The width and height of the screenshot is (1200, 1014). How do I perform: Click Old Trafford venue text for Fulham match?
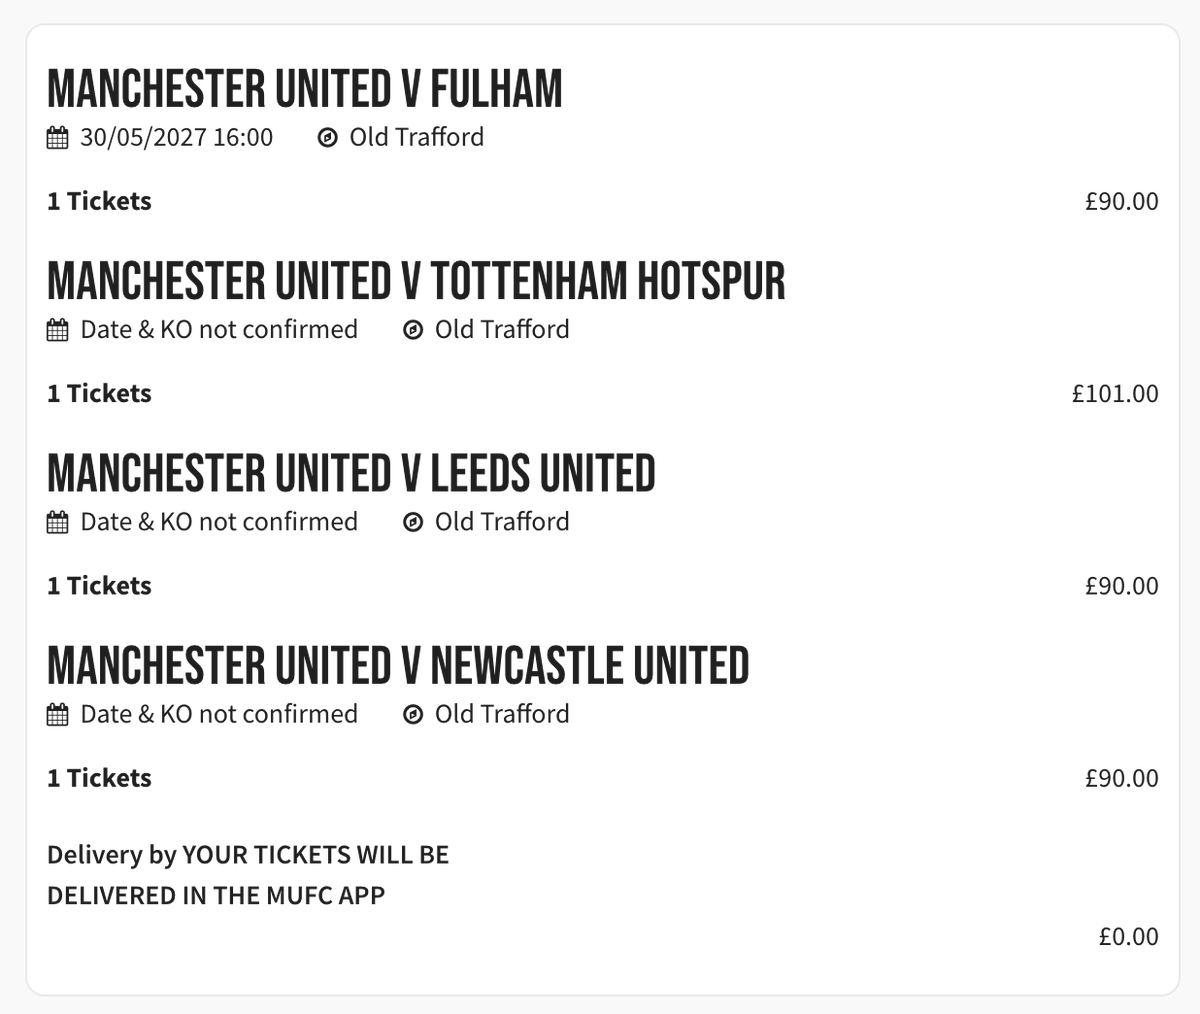pyautogui.click(x=417, y=137)
